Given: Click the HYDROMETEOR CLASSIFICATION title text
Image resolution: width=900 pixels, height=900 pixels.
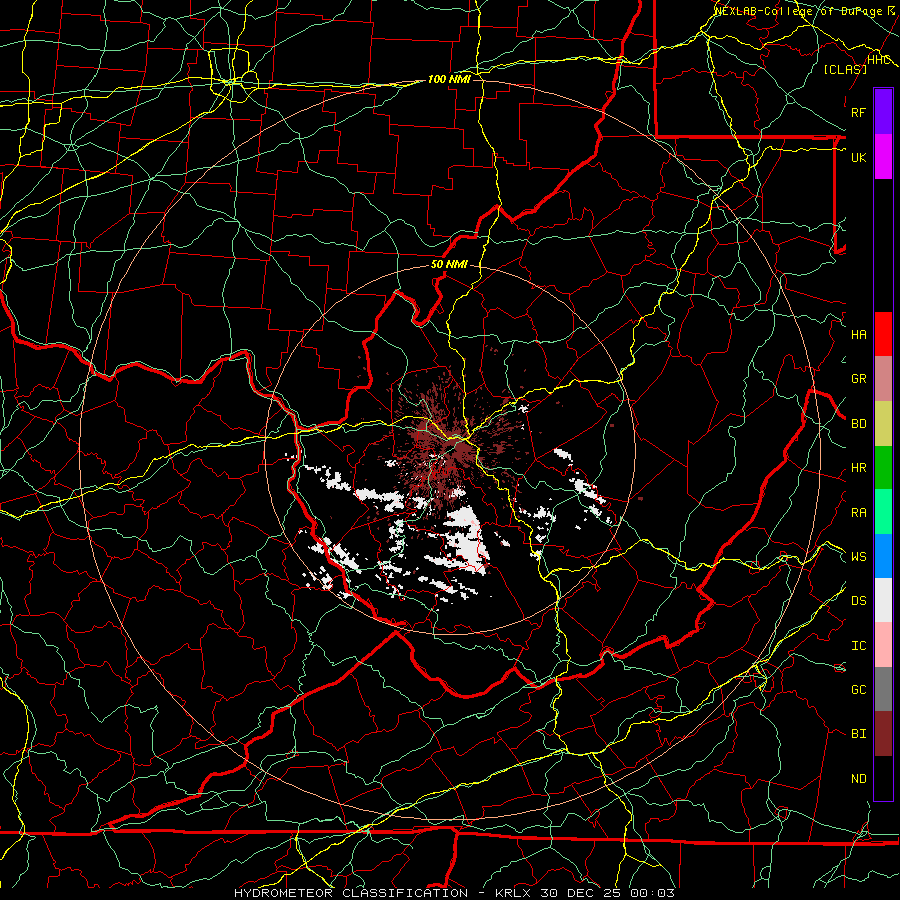Looking at the screenshot, I should [x=351, y=893].
